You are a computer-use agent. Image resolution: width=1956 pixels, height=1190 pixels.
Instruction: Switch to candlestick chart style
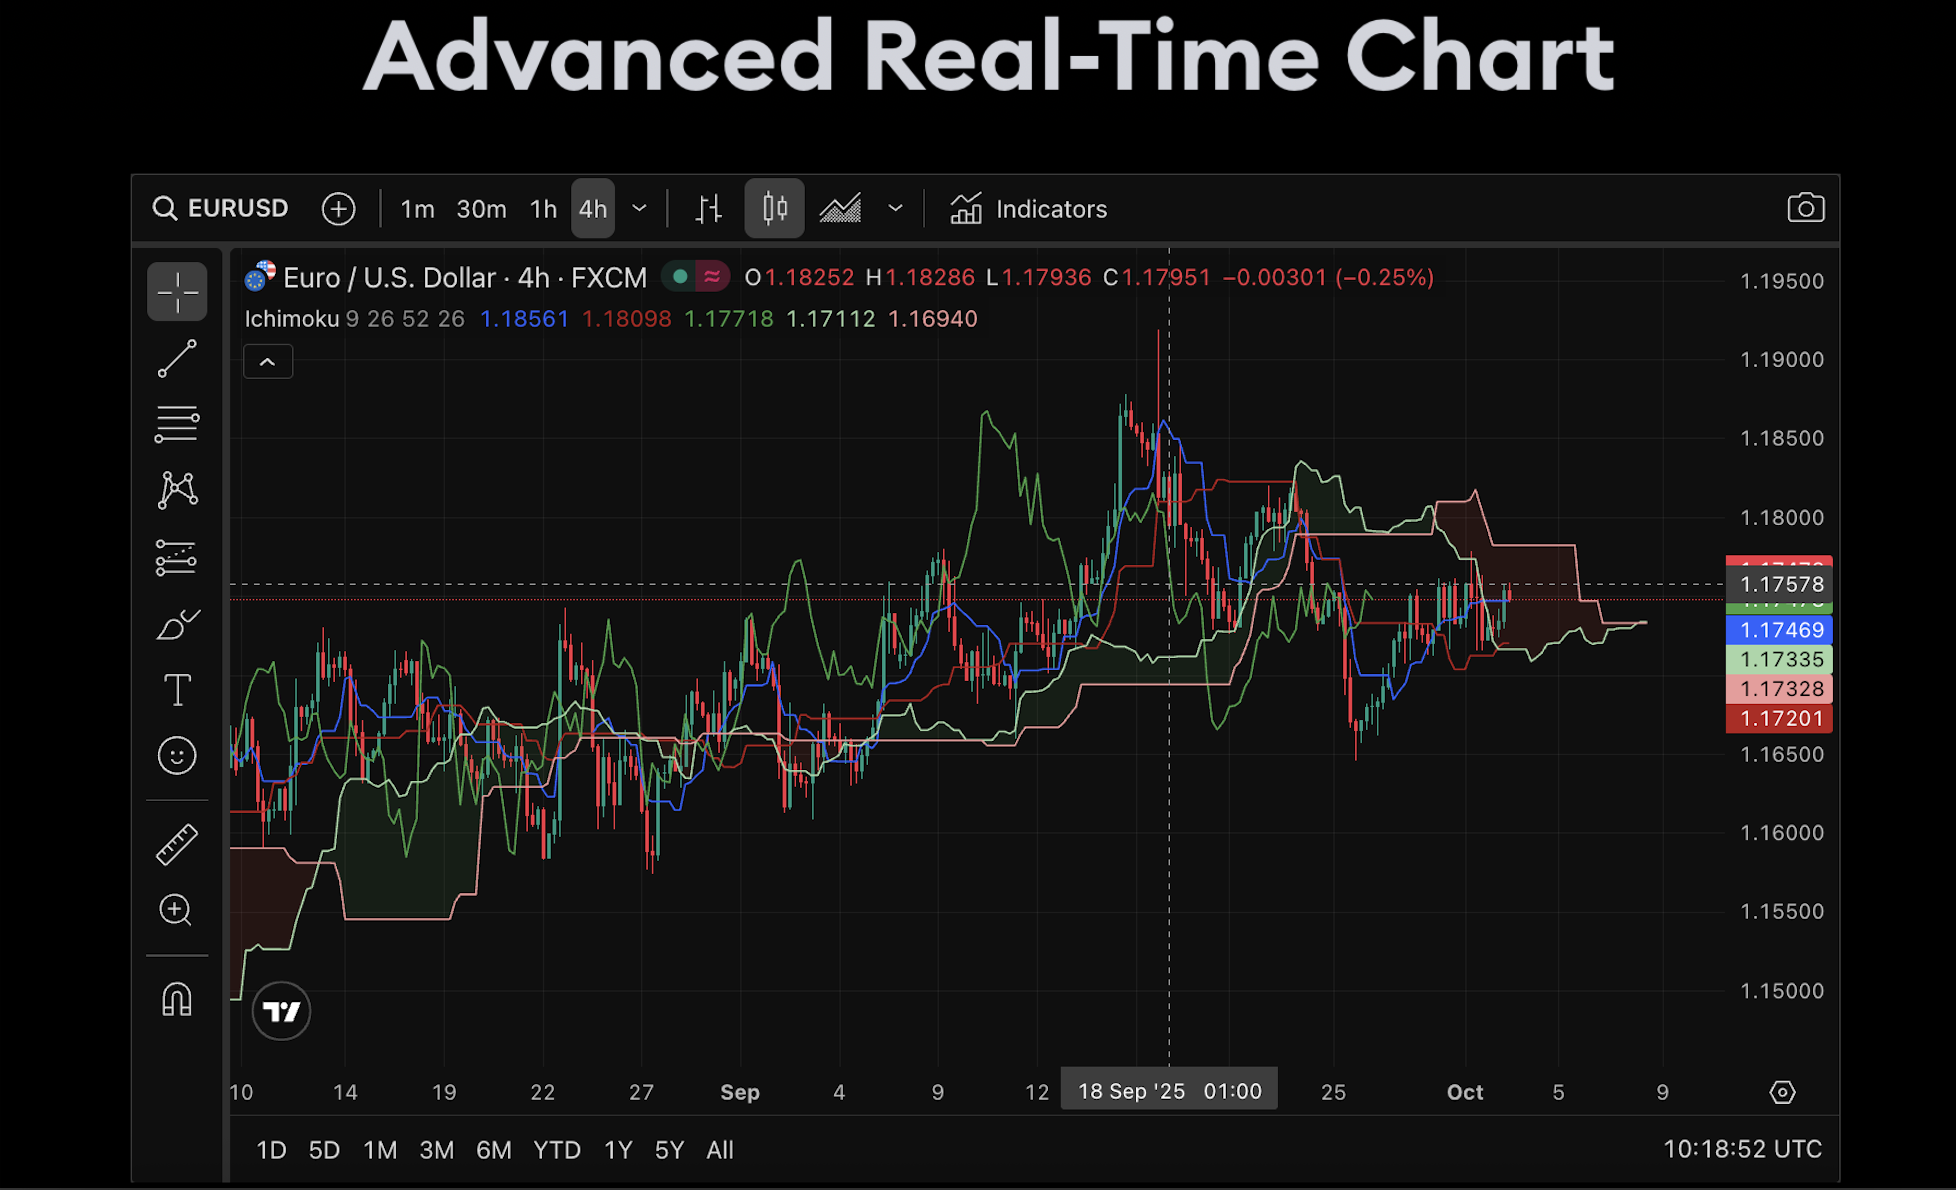[x=774, y=208]
